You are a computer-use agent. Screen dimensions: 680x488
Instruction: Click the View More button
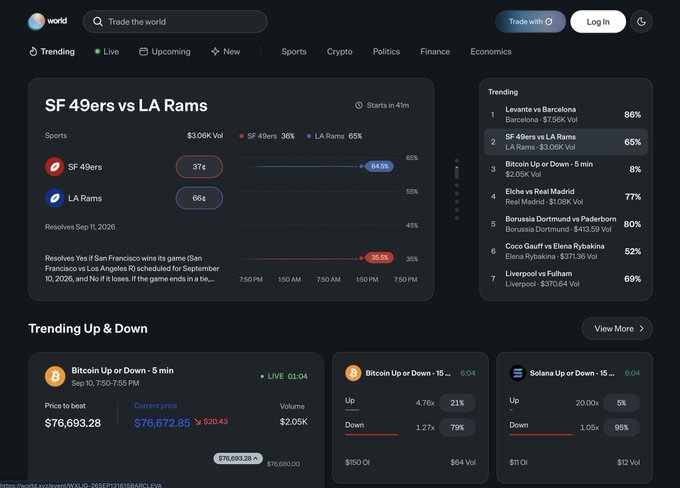tap(617, 329)
